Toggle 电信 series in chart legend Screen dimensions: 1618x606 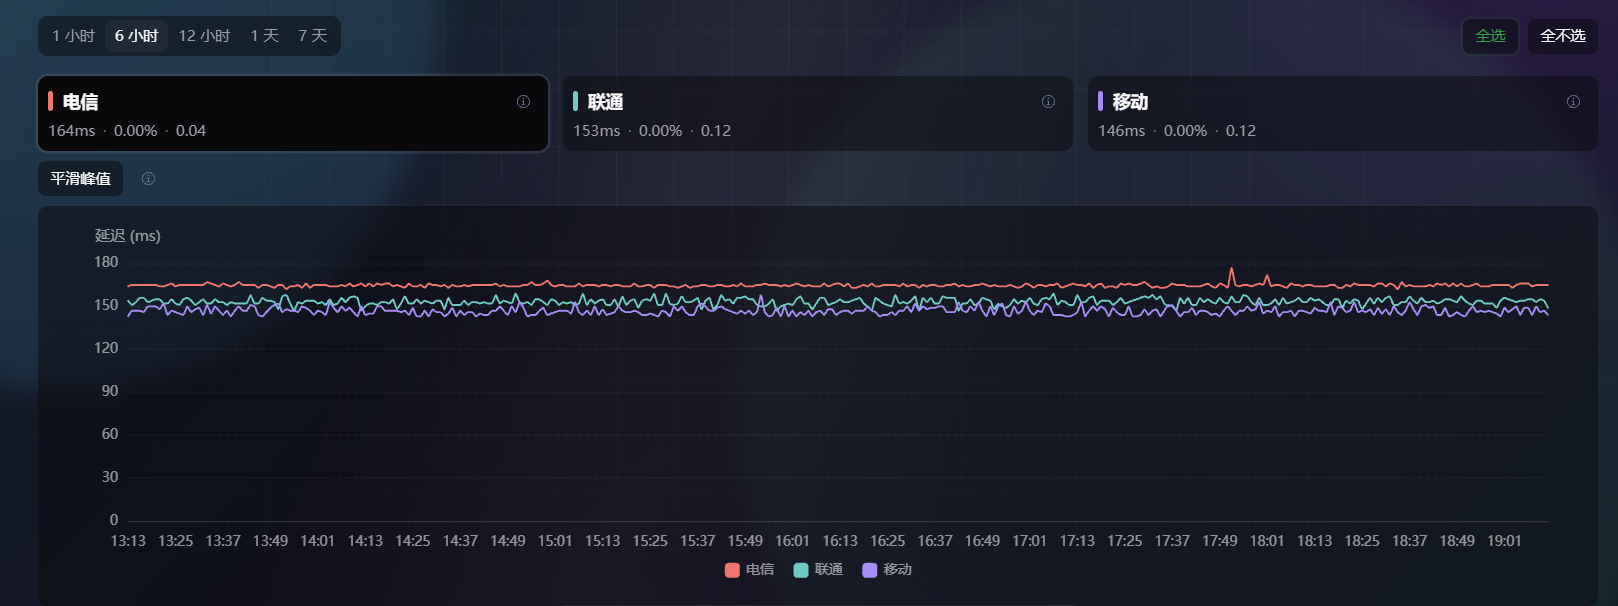(749, 570)
